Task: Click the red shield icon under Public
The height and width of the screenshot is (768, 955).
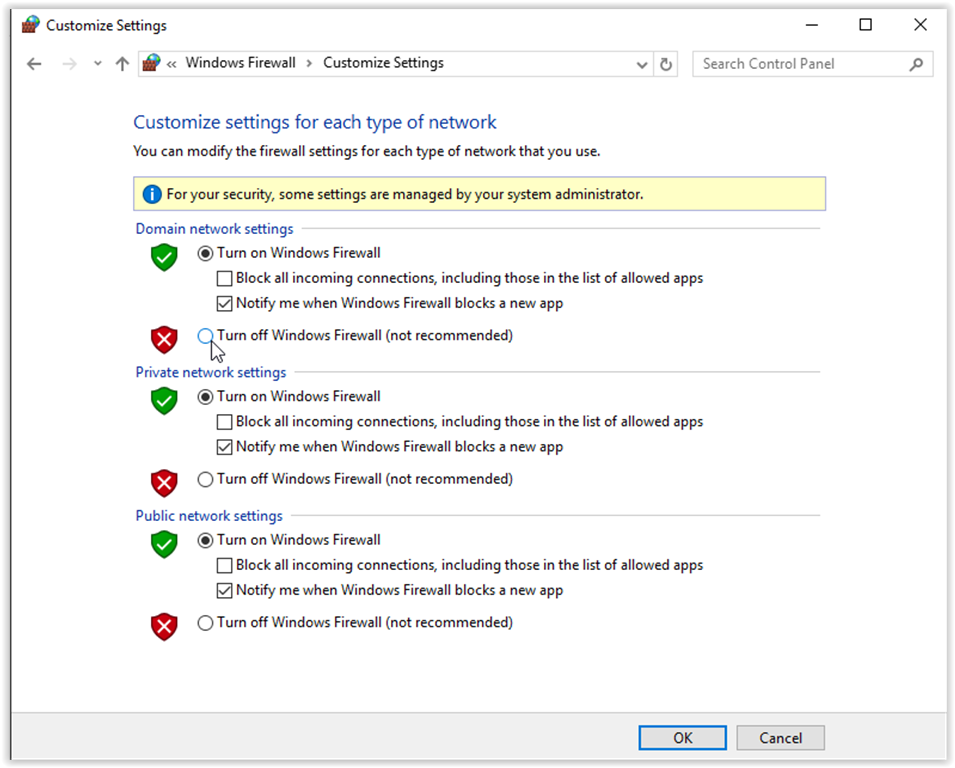Action: [x=164, y=627]
